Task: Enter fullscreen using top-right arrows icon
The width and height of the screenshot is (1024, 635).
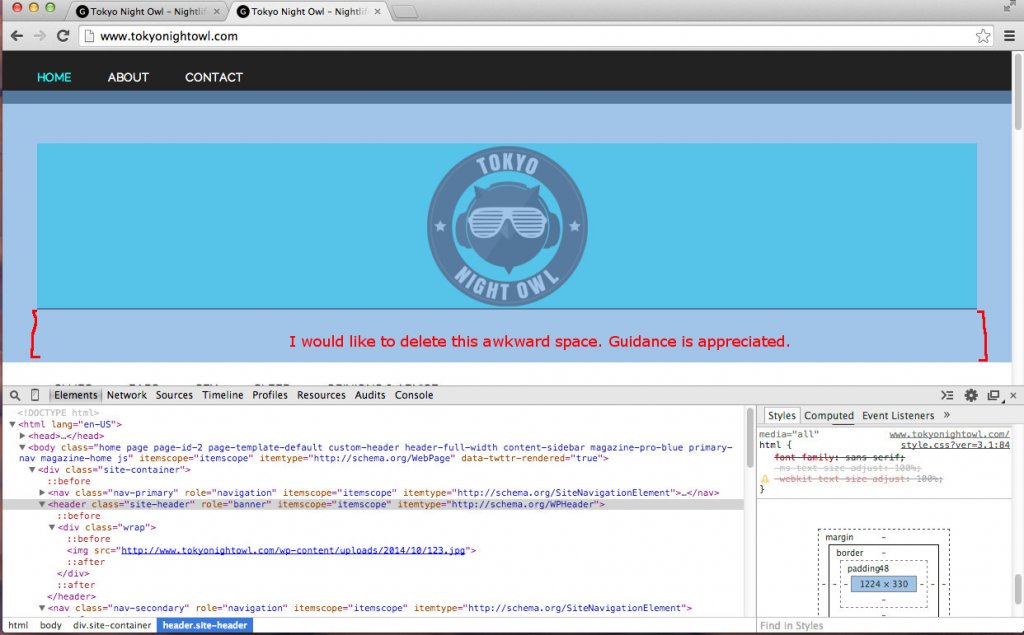Action: 1010,7
